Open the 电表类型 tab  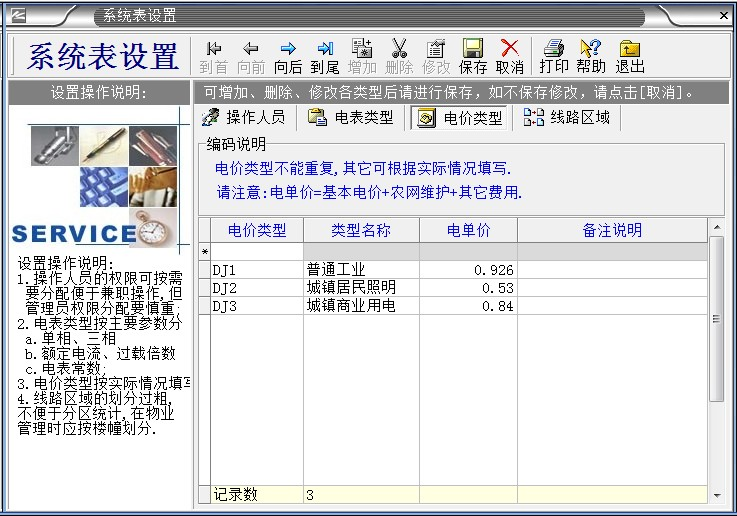(351, 118)
